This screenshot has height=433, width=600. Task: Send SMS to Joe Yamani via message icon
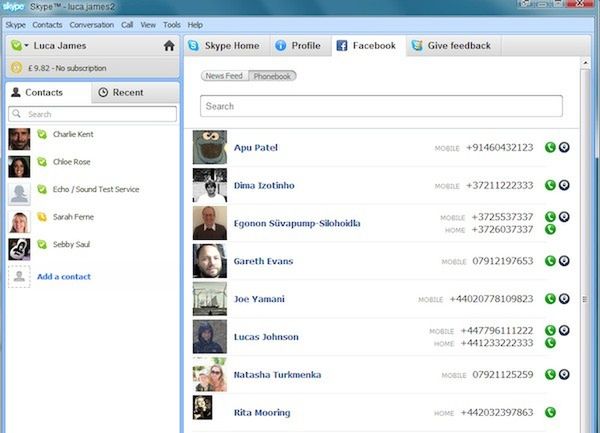pyautogui.click(x=564, y=299)
